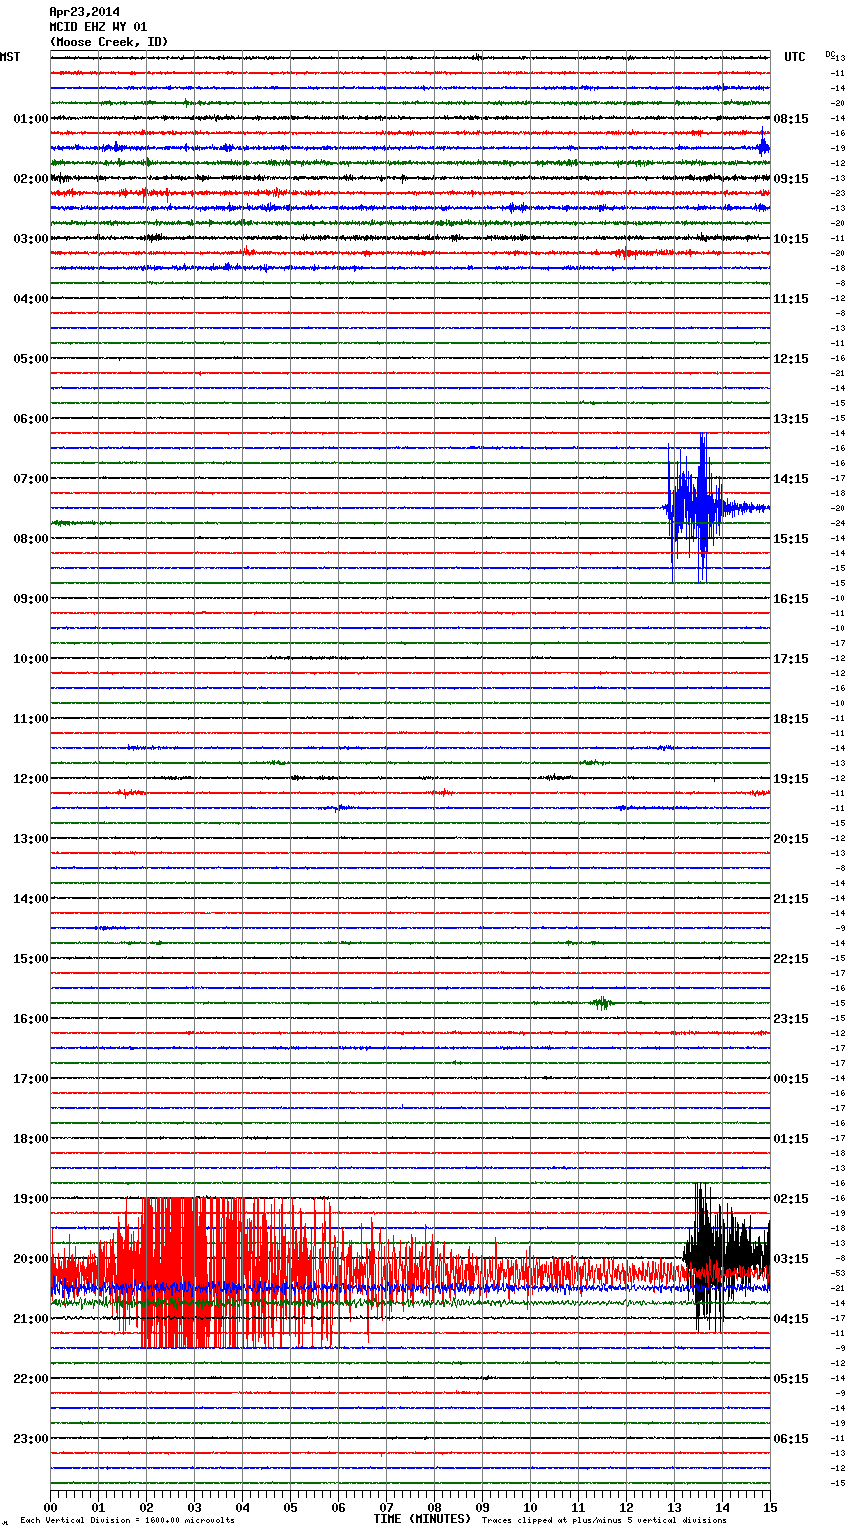850x1534 pixels.
Task: Click the black seismic event near 03:15 UTC
Action: point(725,1256)
